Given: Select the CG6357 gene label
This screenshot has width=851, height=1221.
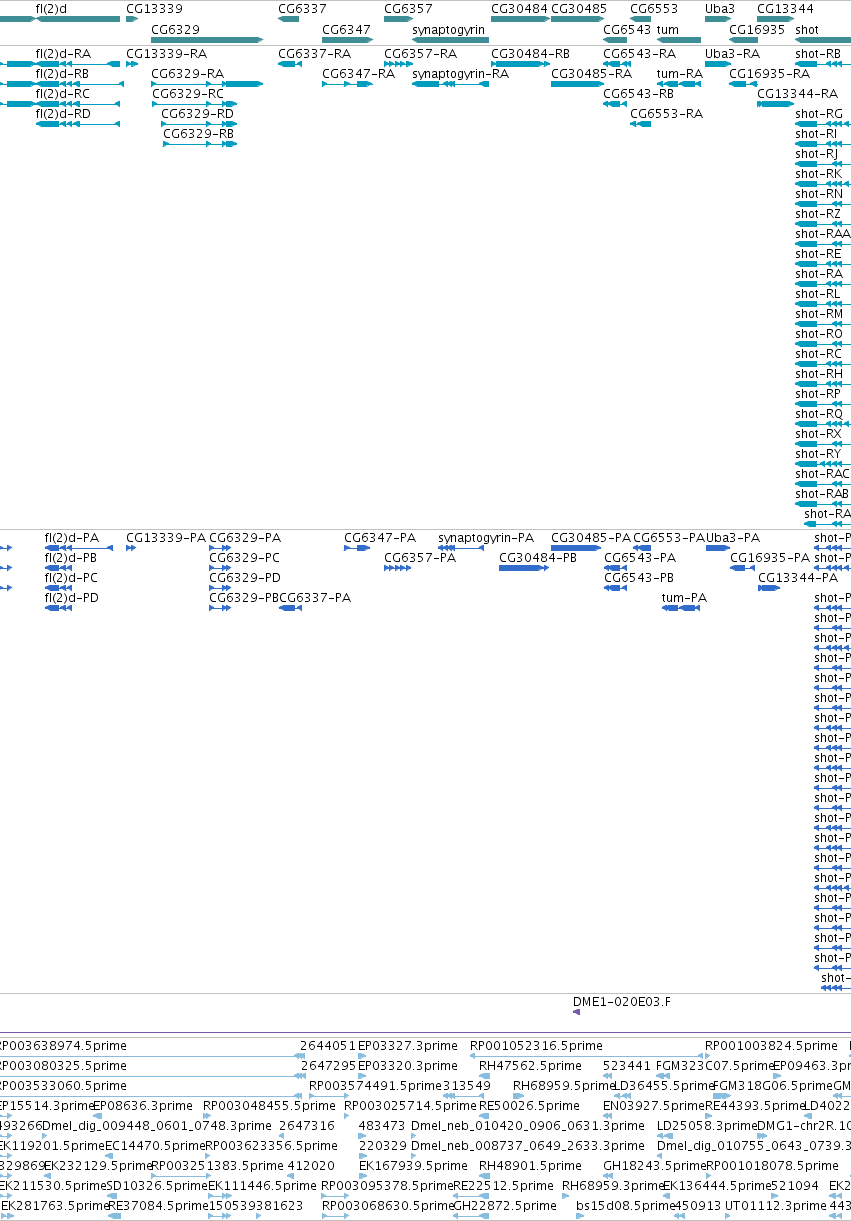Looking at the screenshot, I should tap(408, 9).
